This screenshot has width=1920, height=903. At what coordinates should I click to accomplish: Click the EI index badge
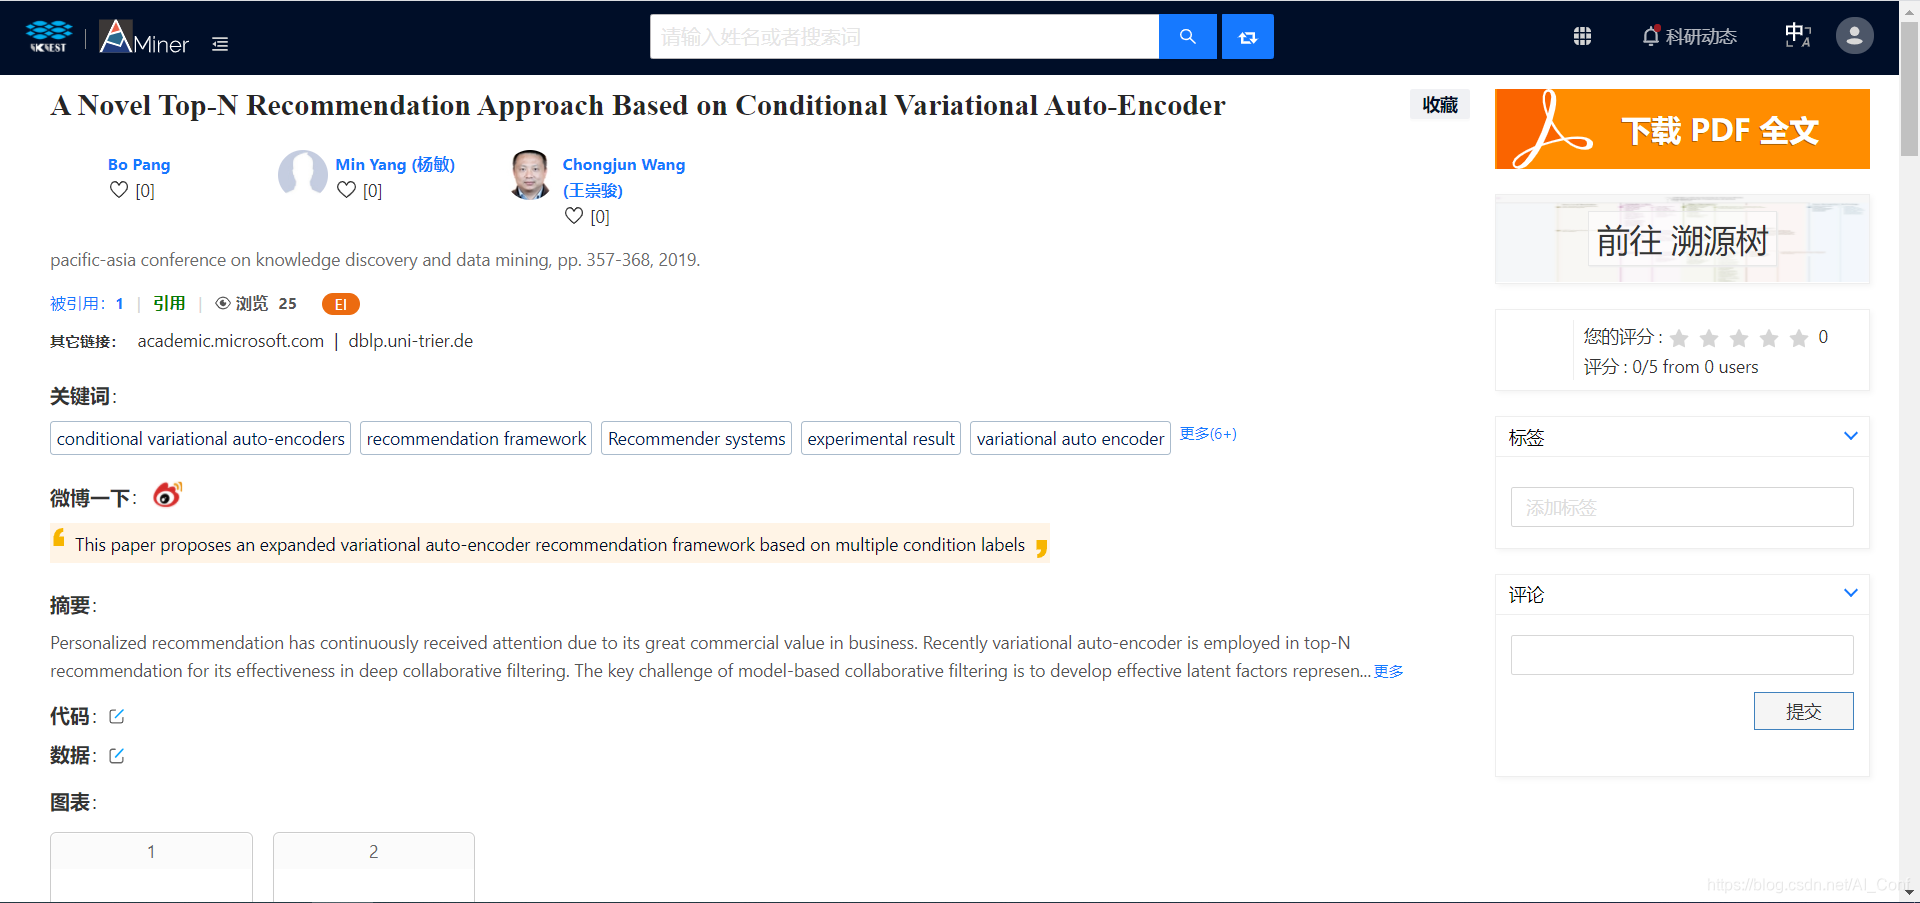tap(340, 304)
